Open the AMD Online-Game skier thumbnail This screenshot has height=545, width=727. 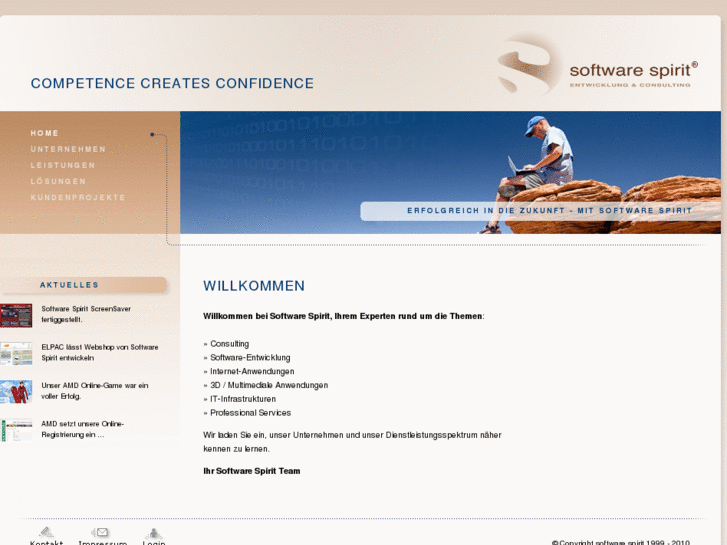(x=16, y=392)
